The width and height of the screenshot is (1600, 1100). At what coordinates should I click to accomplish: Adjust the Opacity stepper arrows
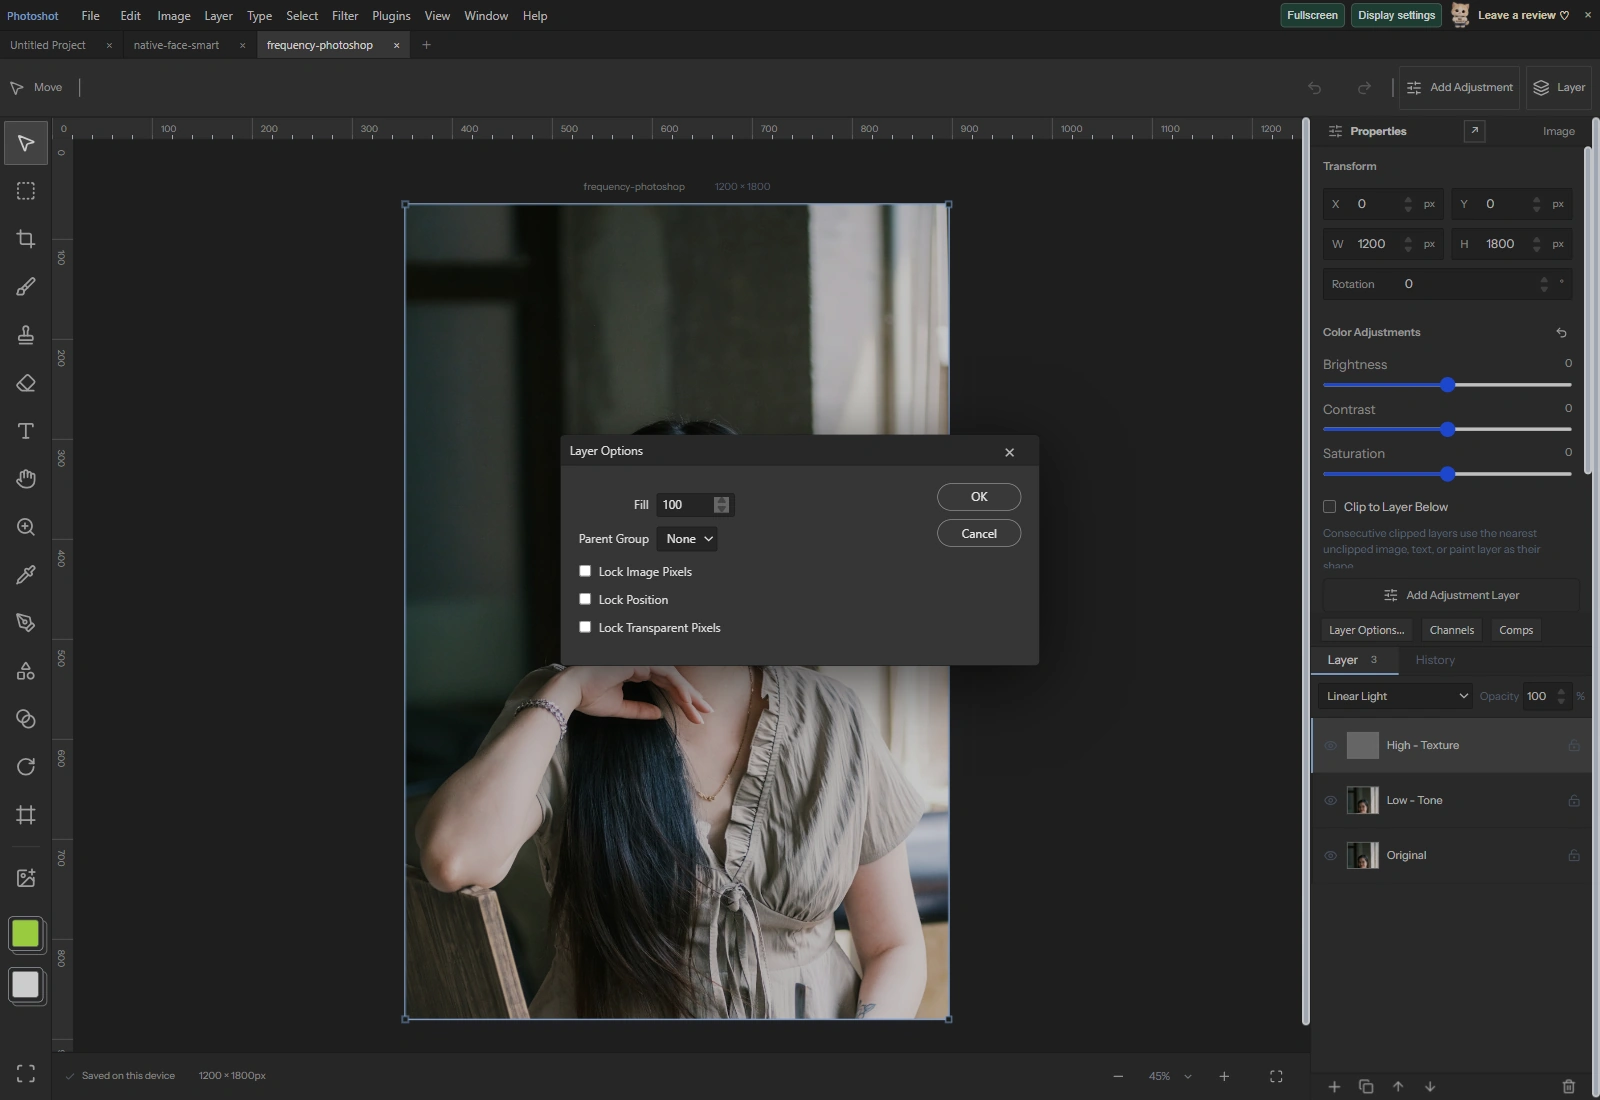coord(1561,696)
